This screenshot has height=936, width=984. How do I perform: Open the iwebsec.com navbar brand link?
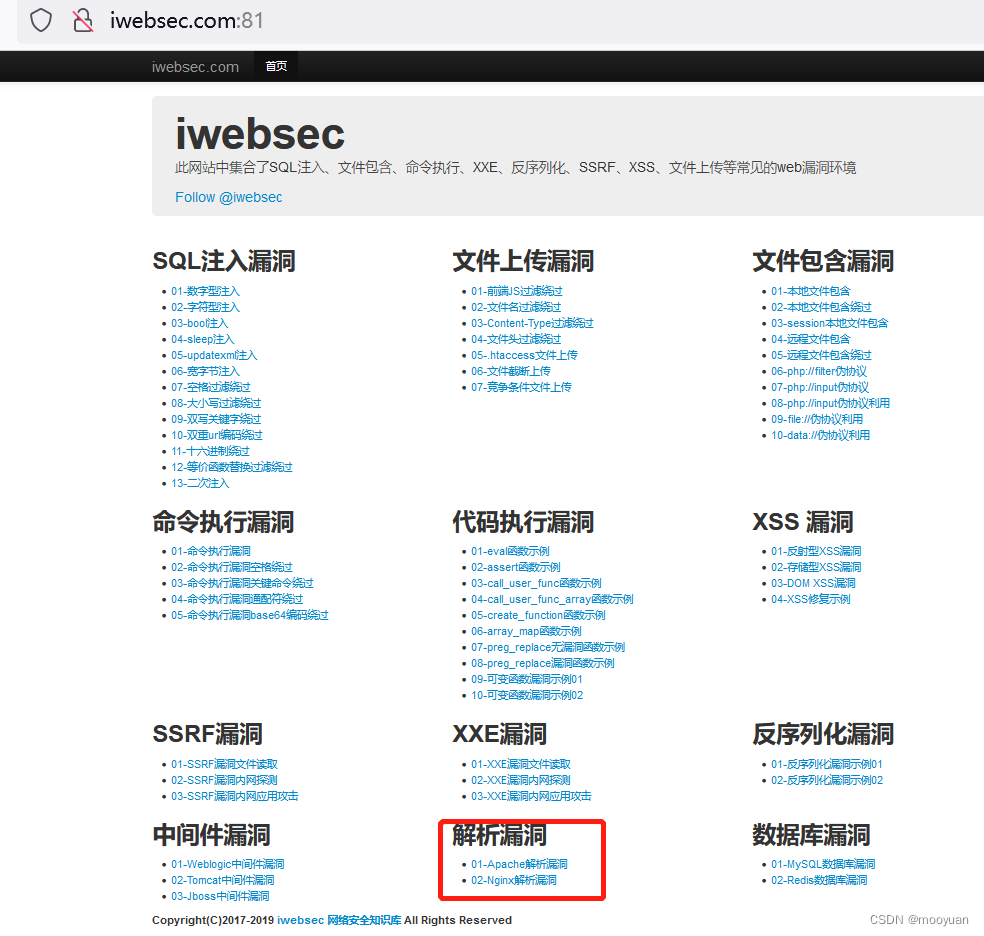[195, 66]
